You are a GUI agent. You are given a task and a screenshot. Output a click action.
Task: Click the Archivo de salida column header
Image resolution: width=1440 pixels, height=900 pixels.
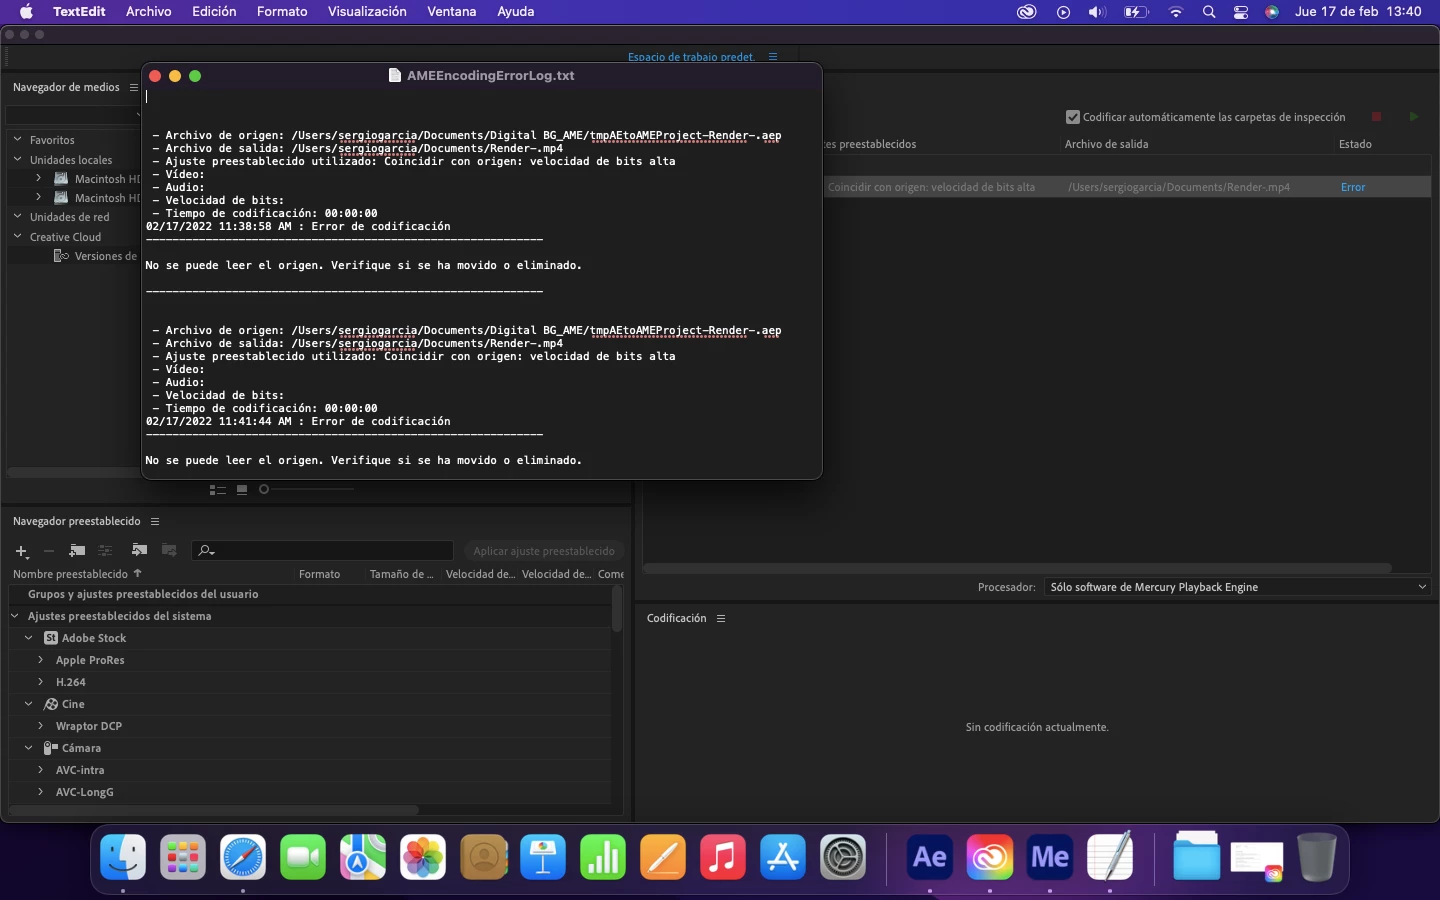1106,144
